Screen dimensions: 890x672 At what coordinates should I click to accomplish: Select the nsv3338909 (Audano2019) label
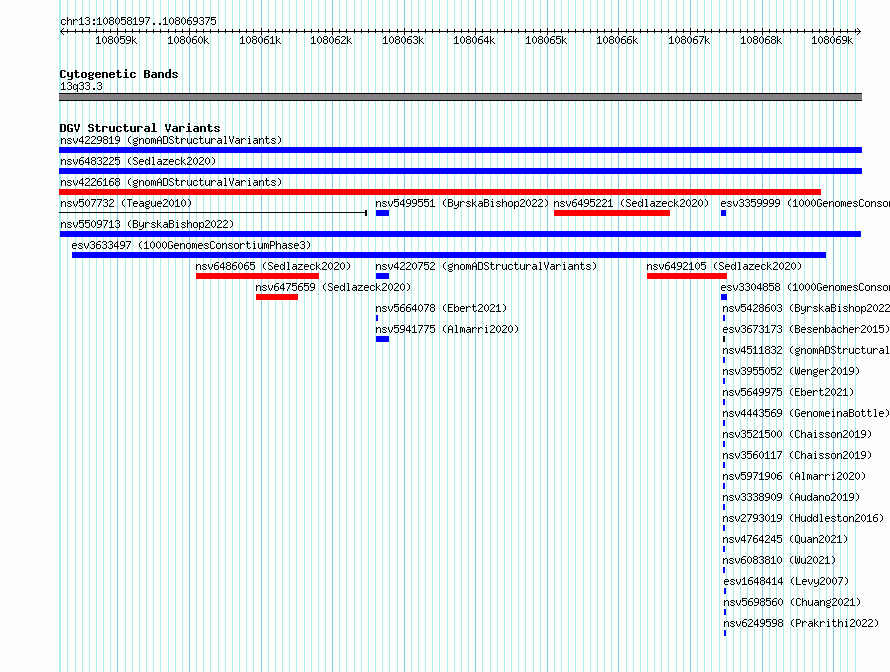[791, 497]
